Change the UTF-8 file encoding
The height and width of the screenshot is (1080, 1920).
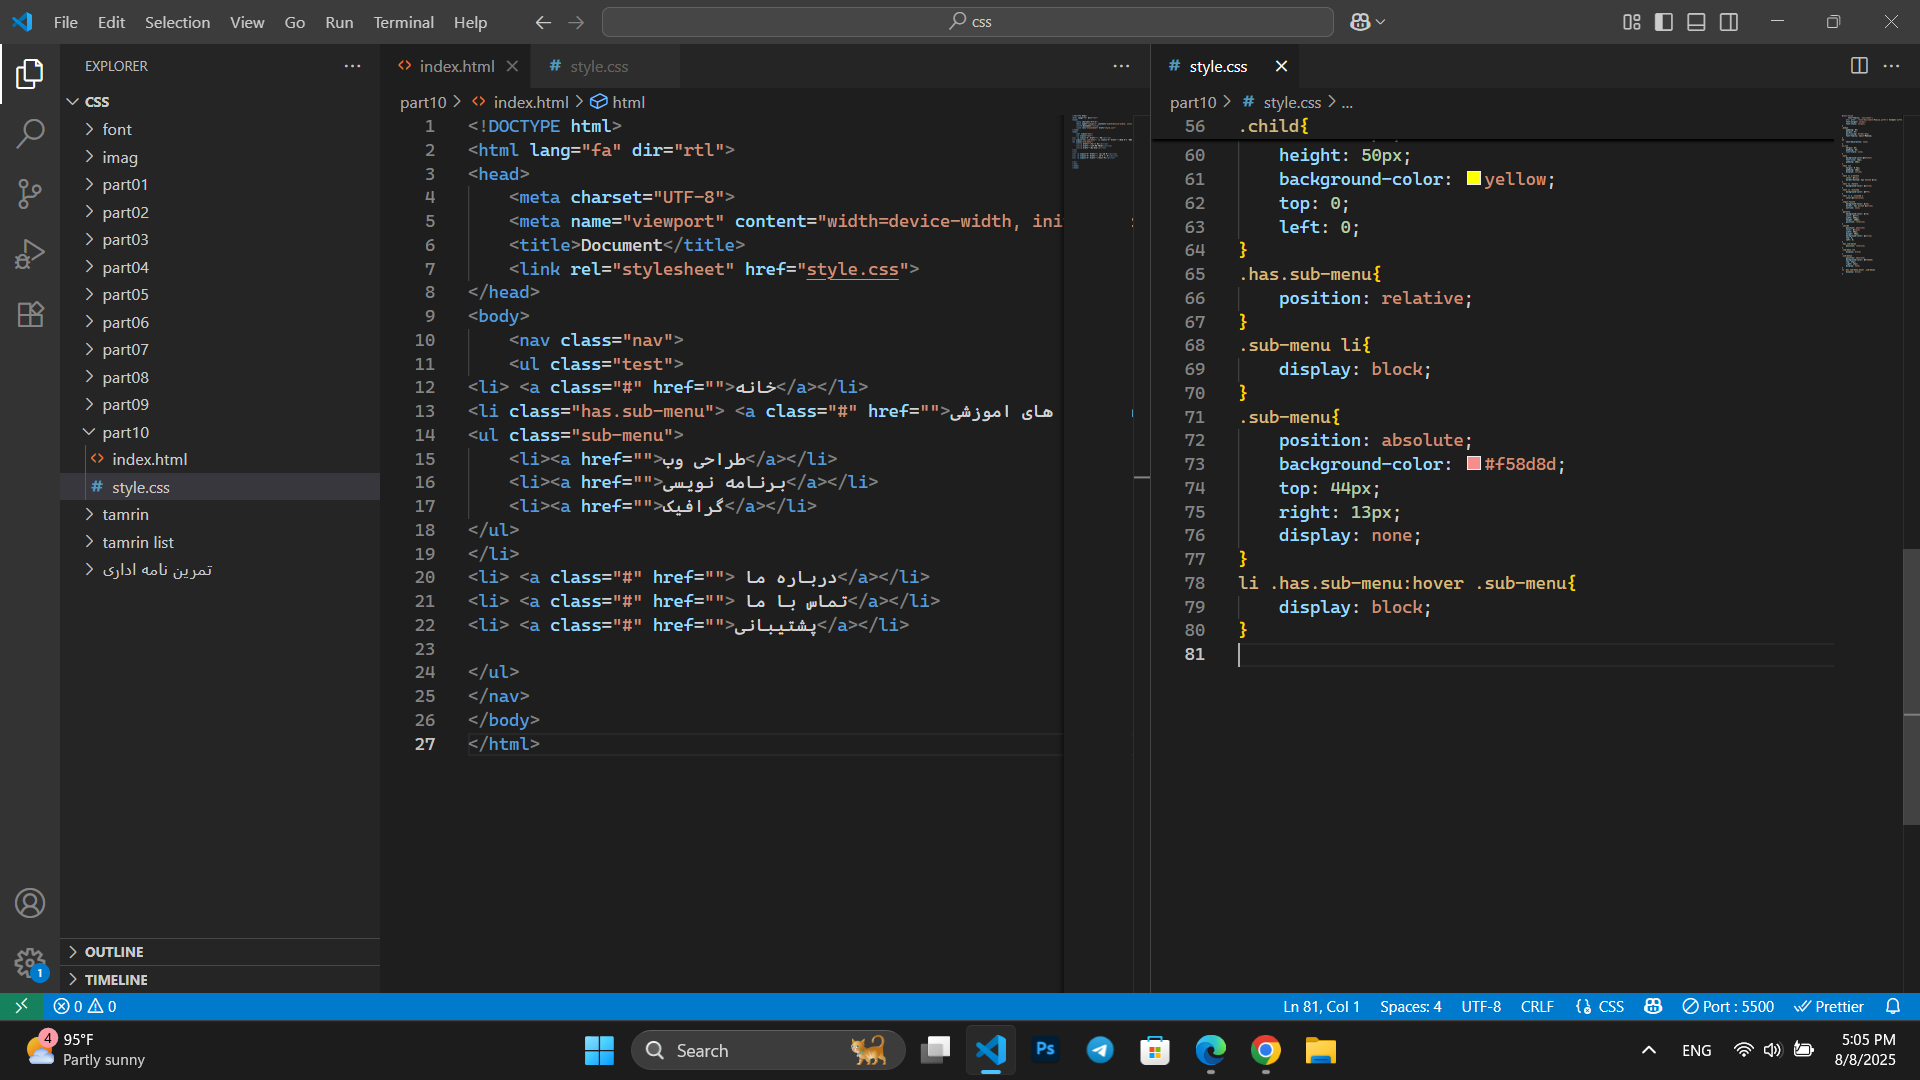1481,1006
